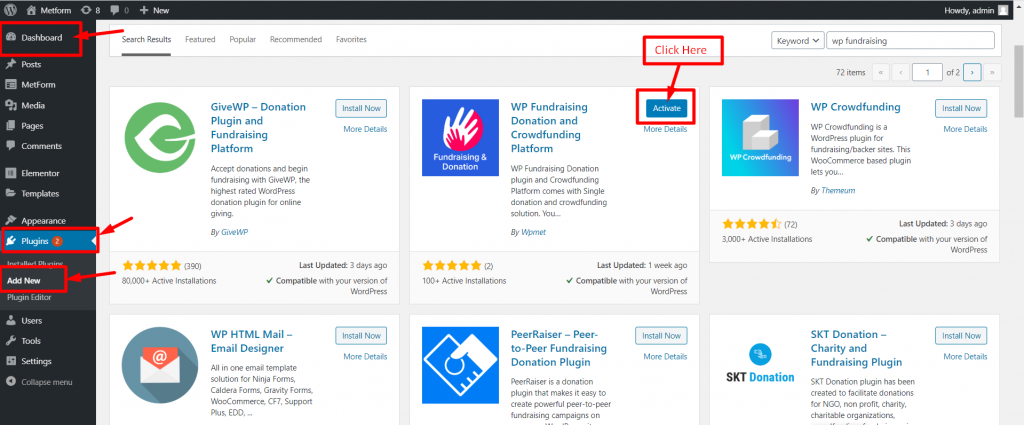Click the Tools wrench icon
Image resolution: width=1024 pixels, height=425 pixels.
click(10, 341)
